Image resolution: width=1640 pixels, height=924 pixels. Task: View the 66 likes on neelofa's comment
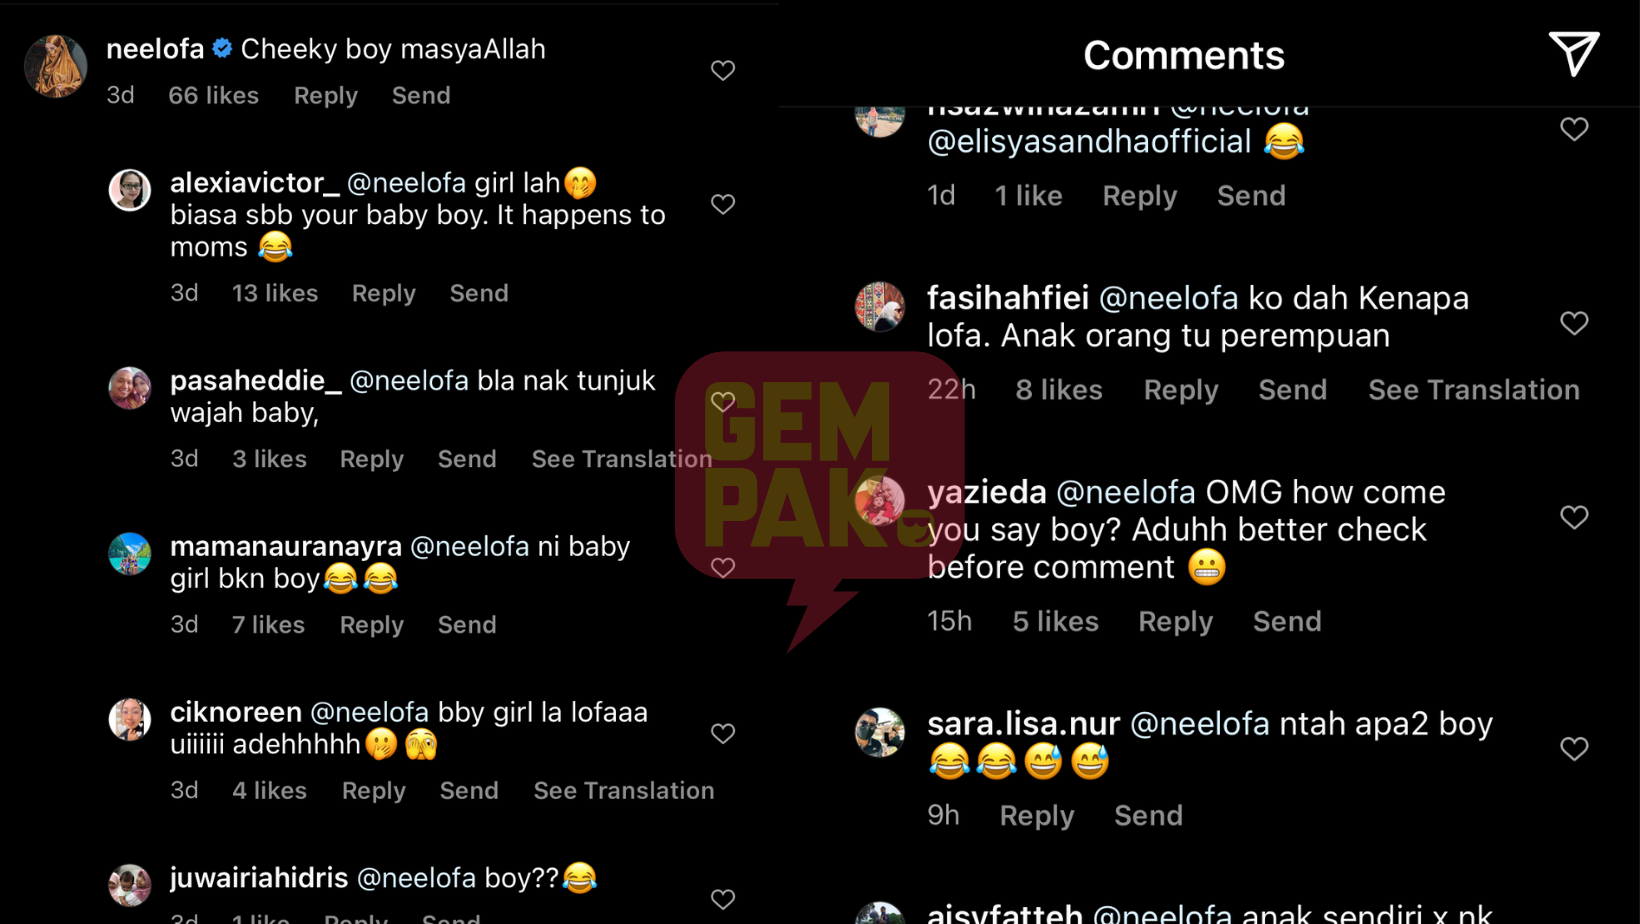(x=213, y=95)
